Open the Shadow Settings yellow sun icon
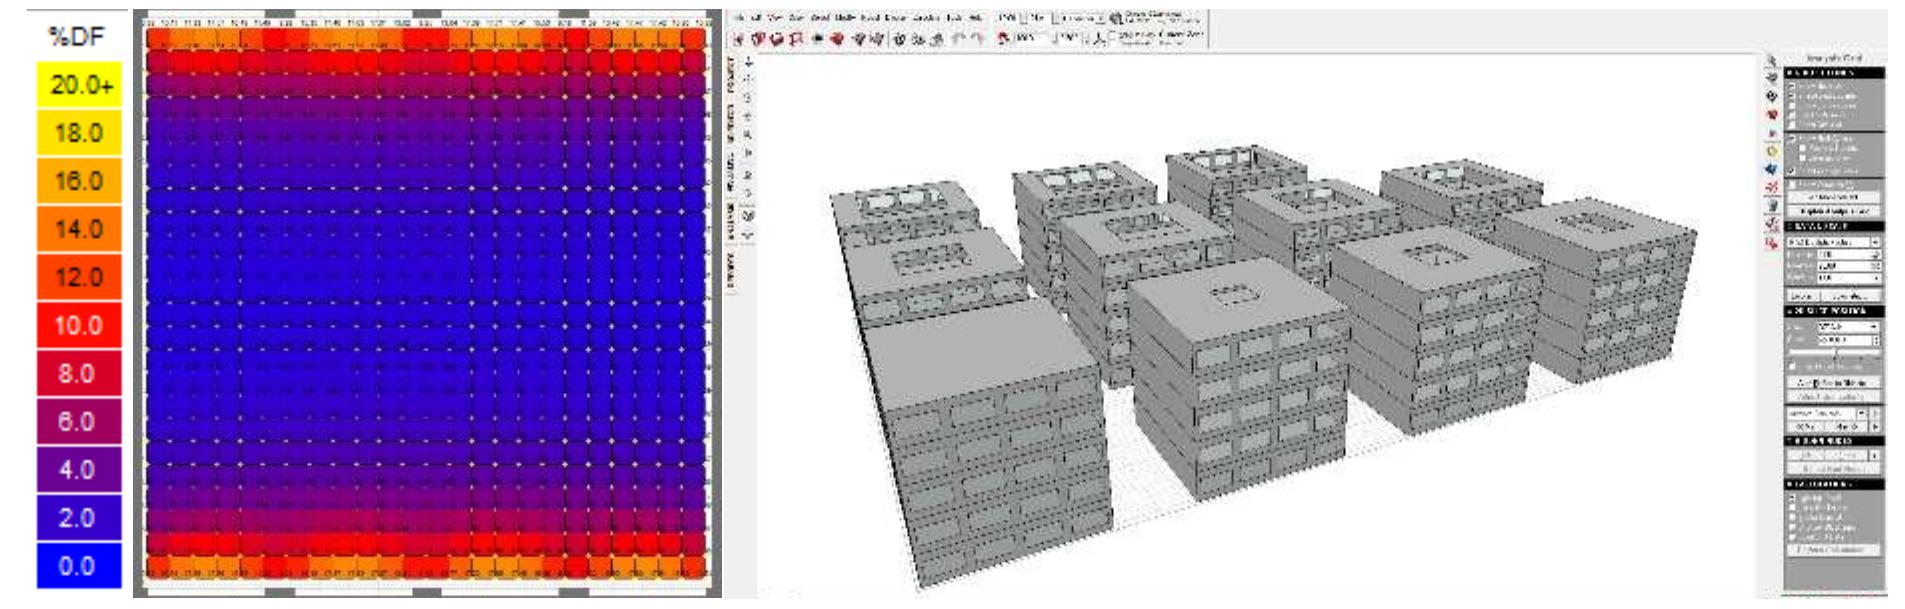The height and width of the screenshot is (609, 1905). [1772, 151]
